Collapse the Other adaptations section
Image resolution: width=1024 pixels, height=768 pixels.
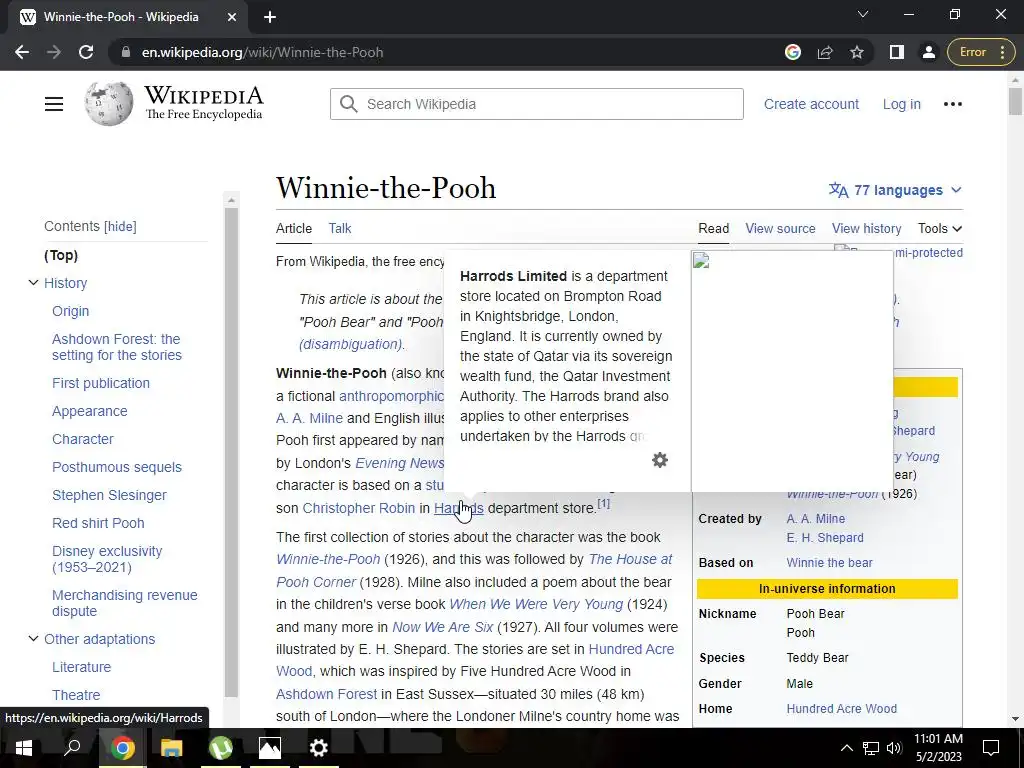tap(33, 639)
